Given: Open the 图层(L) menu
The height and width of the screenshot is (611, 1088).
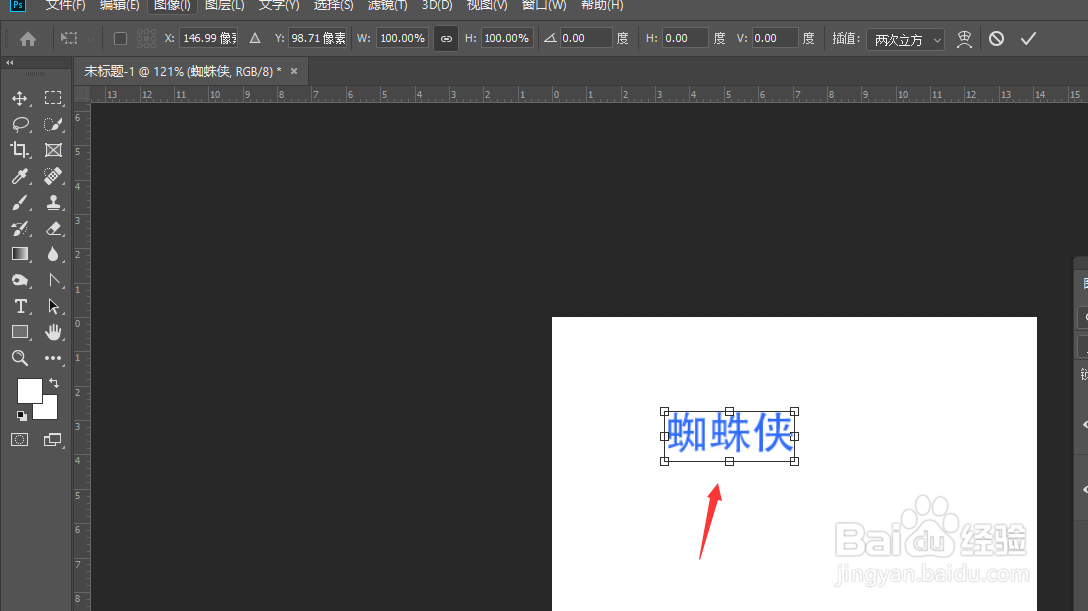Looking at the screenshot, I should point(225,6).
